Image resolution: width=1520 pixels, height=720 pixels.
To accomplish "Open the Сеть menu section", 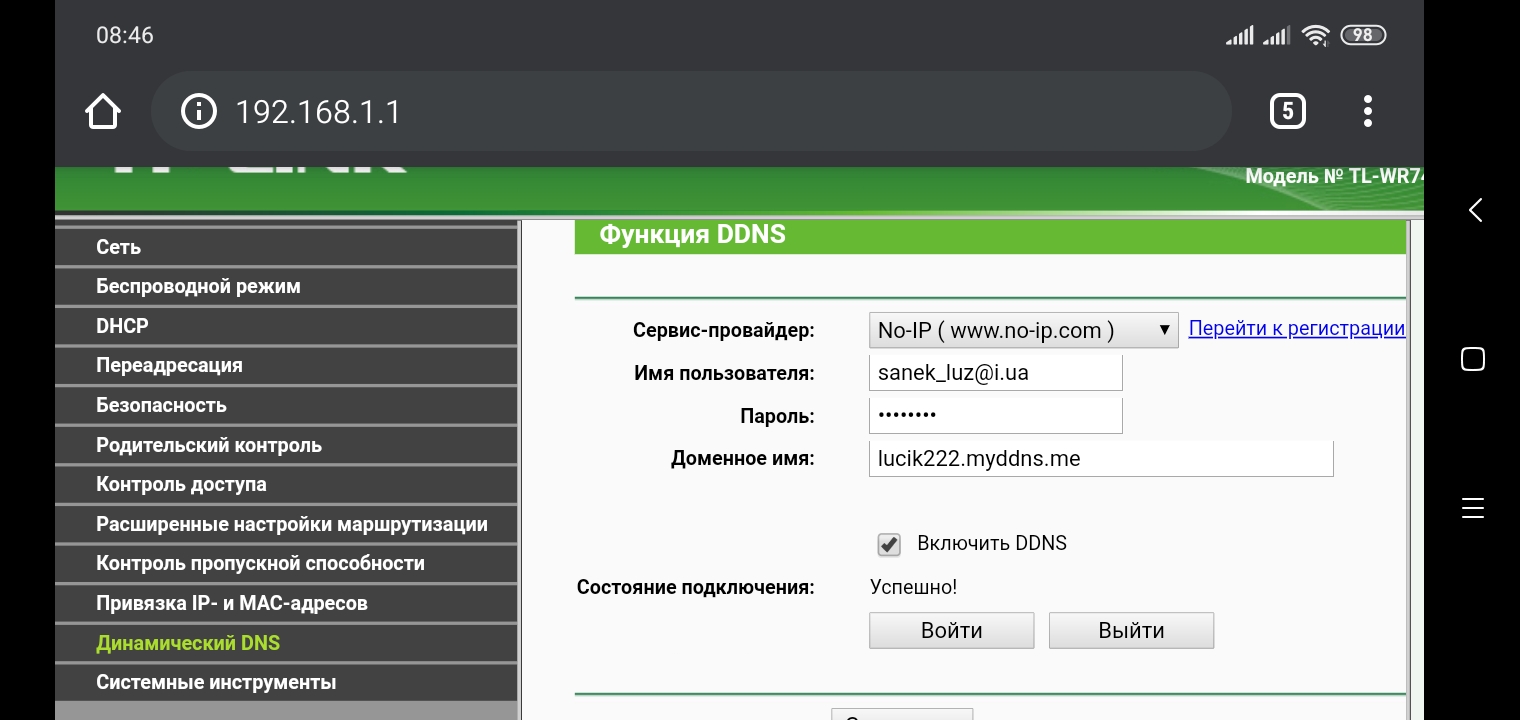I will pos(118,247).
